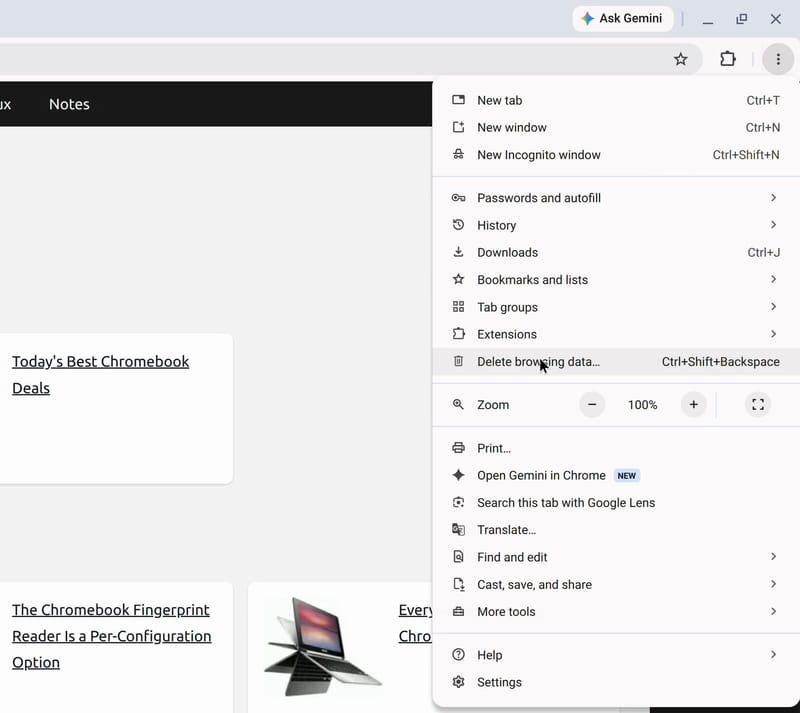Restore down the Chrome window
800x713 pixels.
pos(741,19)
